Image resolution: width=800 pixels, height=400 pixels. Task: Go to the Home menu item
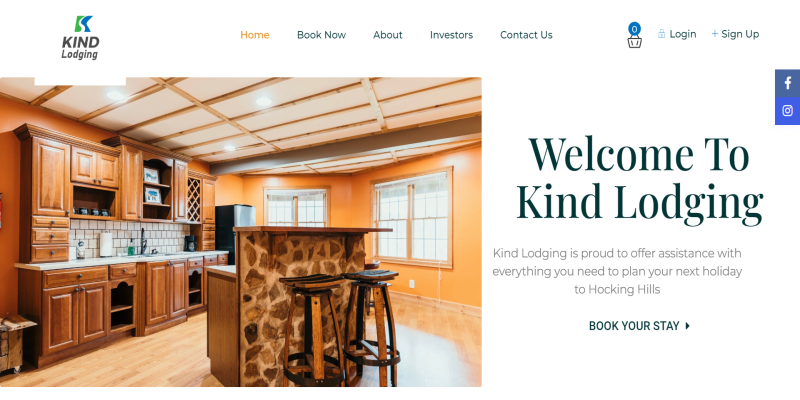pyautogui.click(x=255, y=35)
